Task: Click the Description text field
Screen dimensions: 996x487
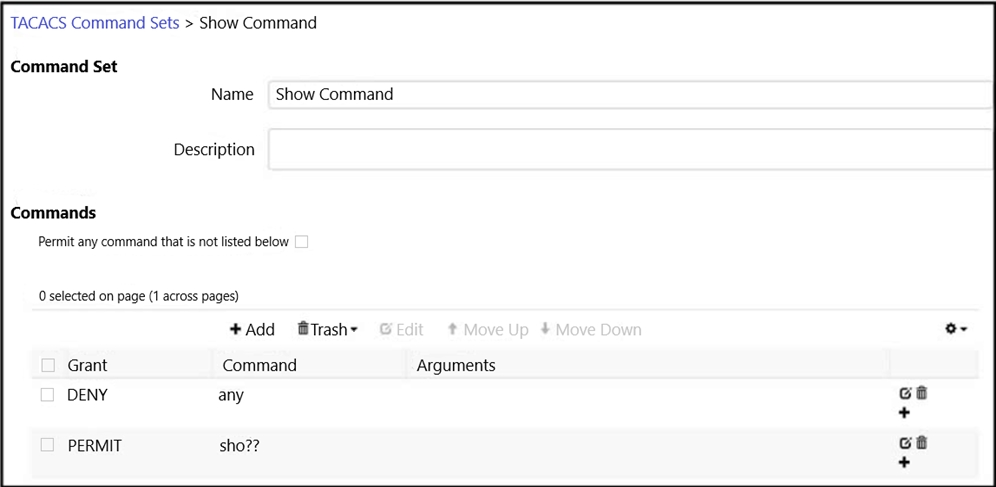Action: coord(632,149)
